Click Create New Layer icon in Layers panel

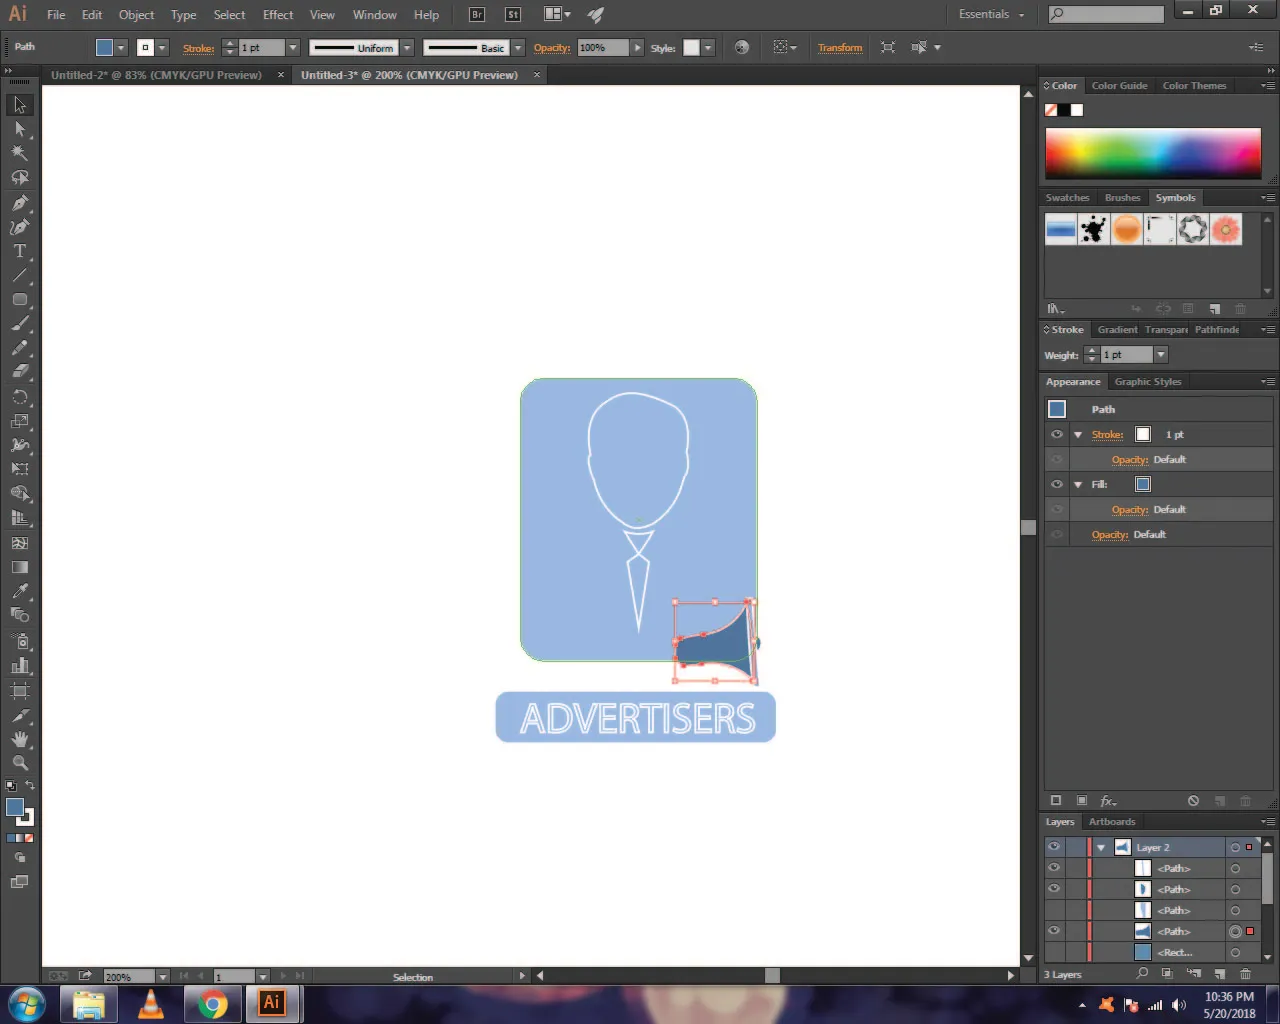tap(1219, 973)
